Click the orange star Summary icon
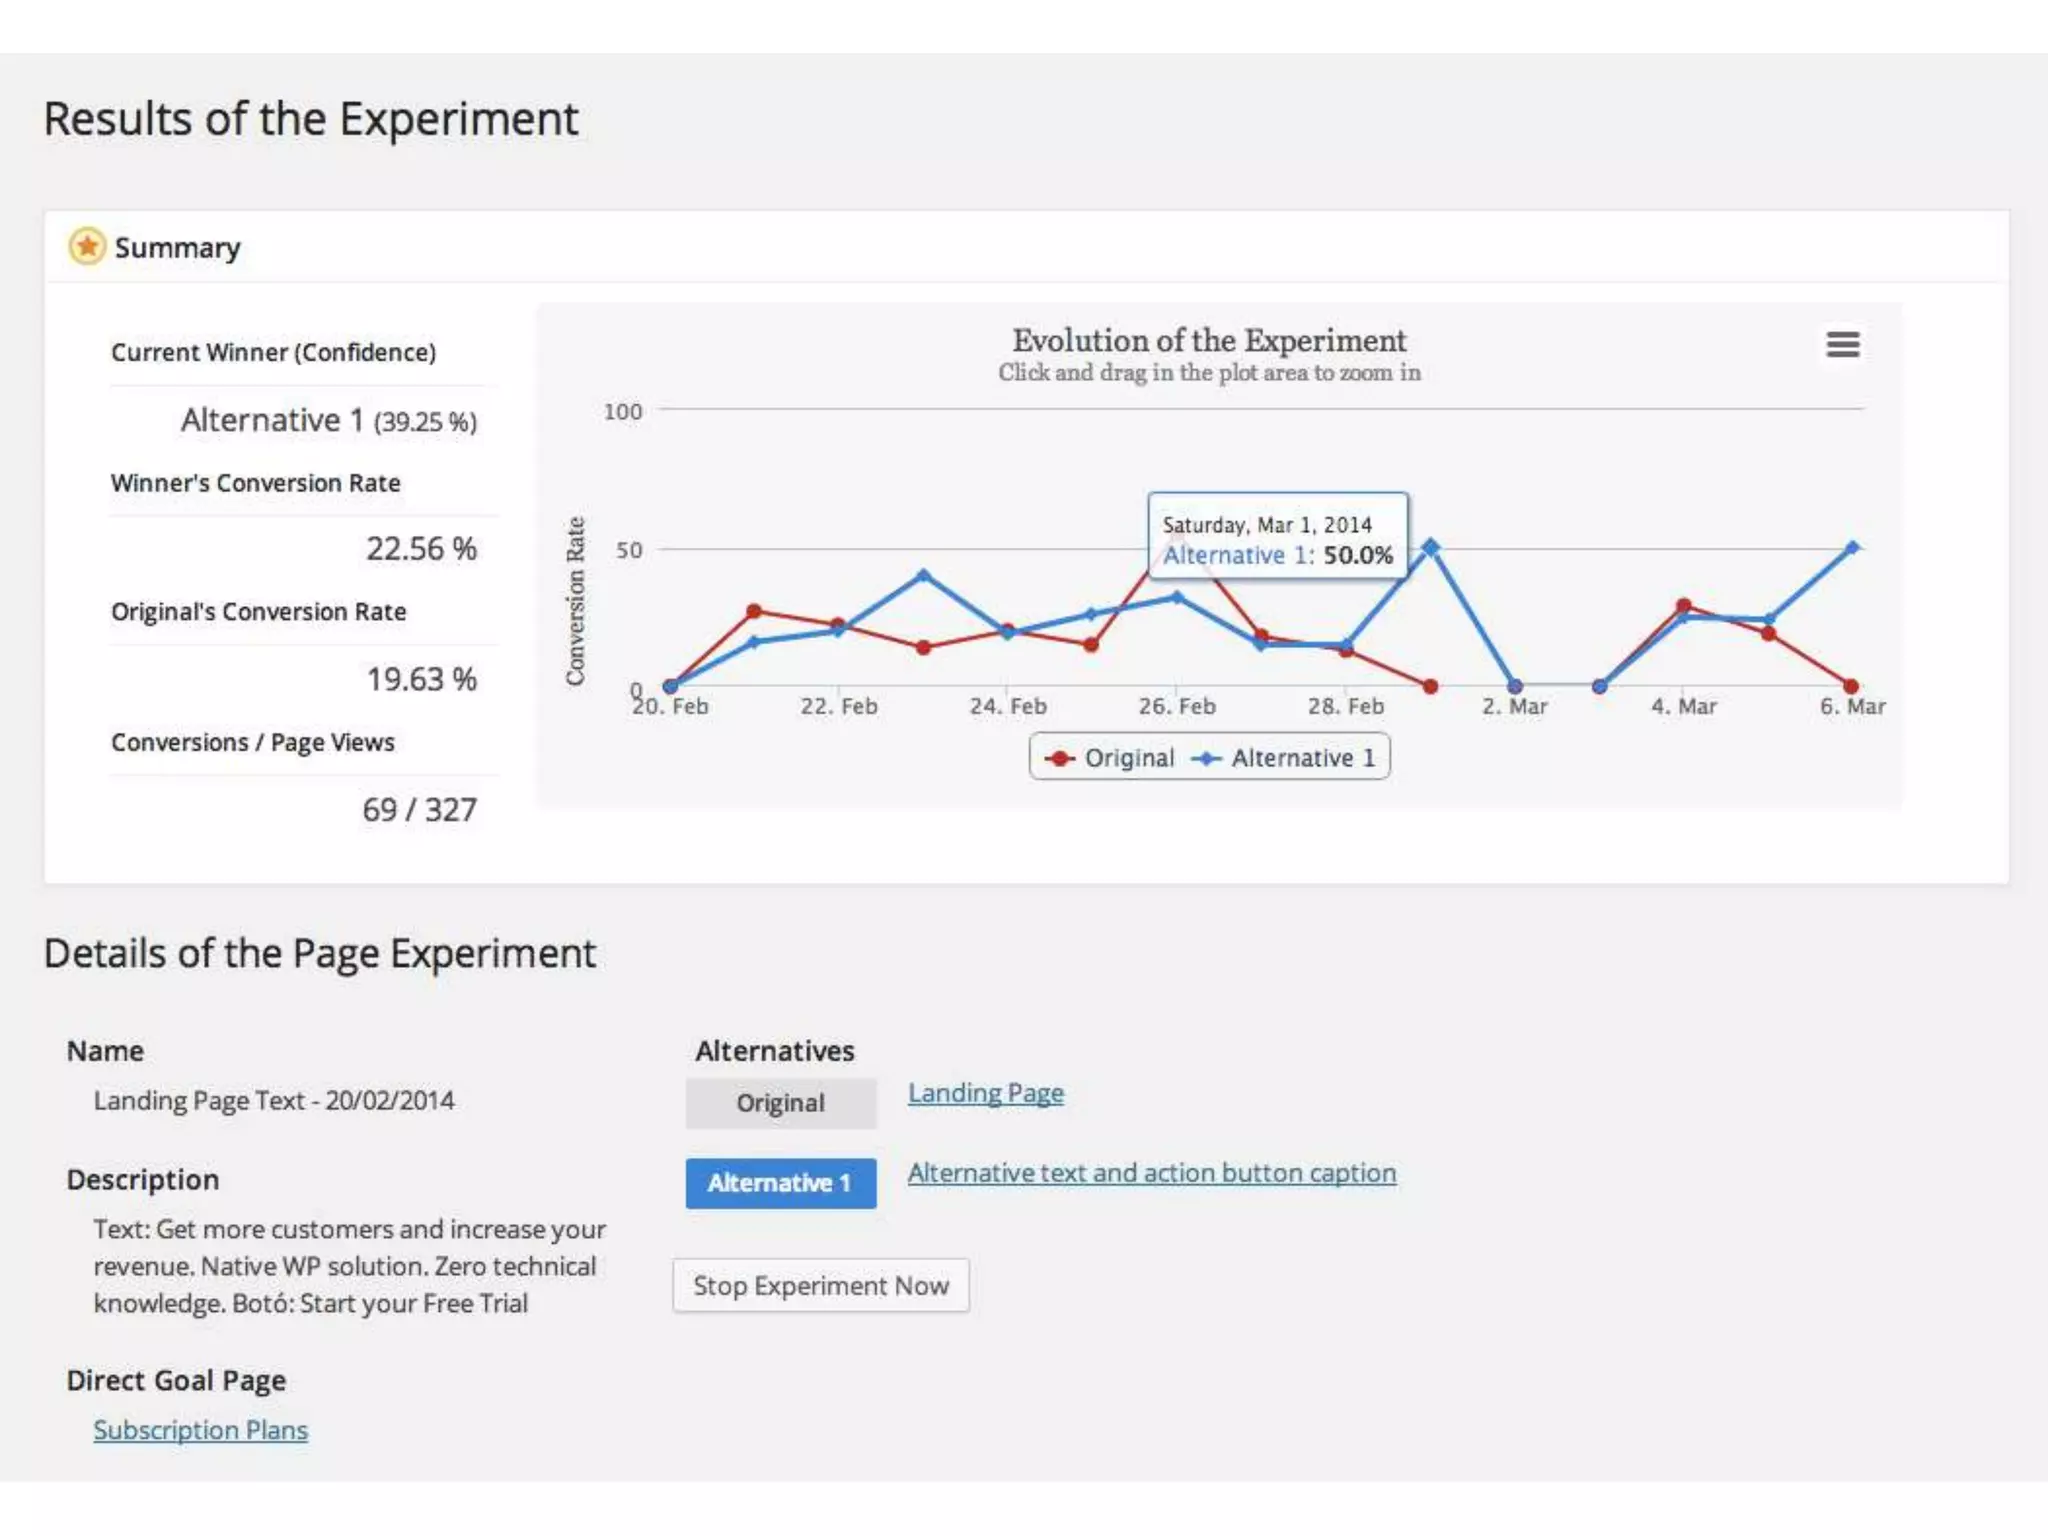 87,246
